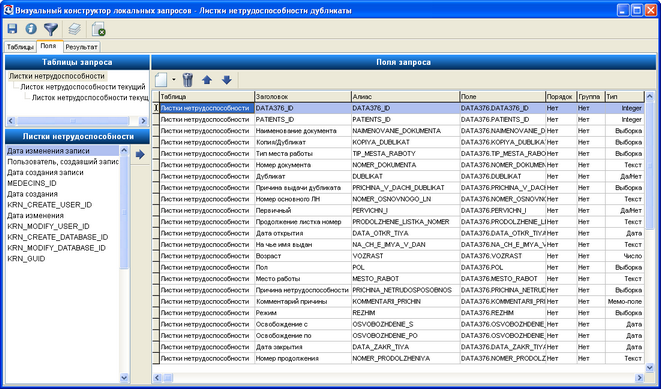Click the Таблица column header

[207, 97]
